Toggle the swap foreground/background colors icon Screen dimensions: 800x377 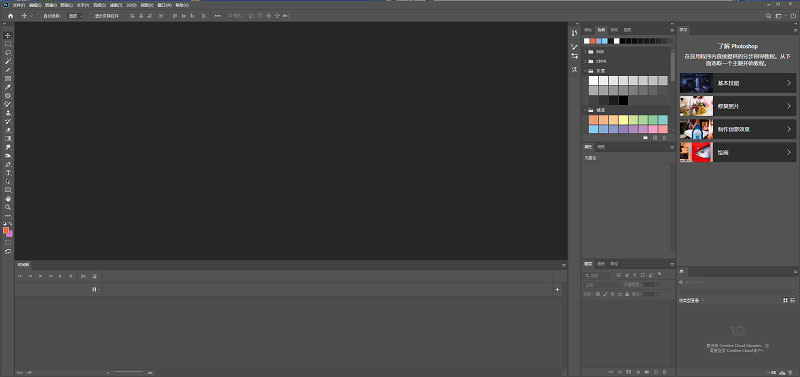click(x=11, y=223)
